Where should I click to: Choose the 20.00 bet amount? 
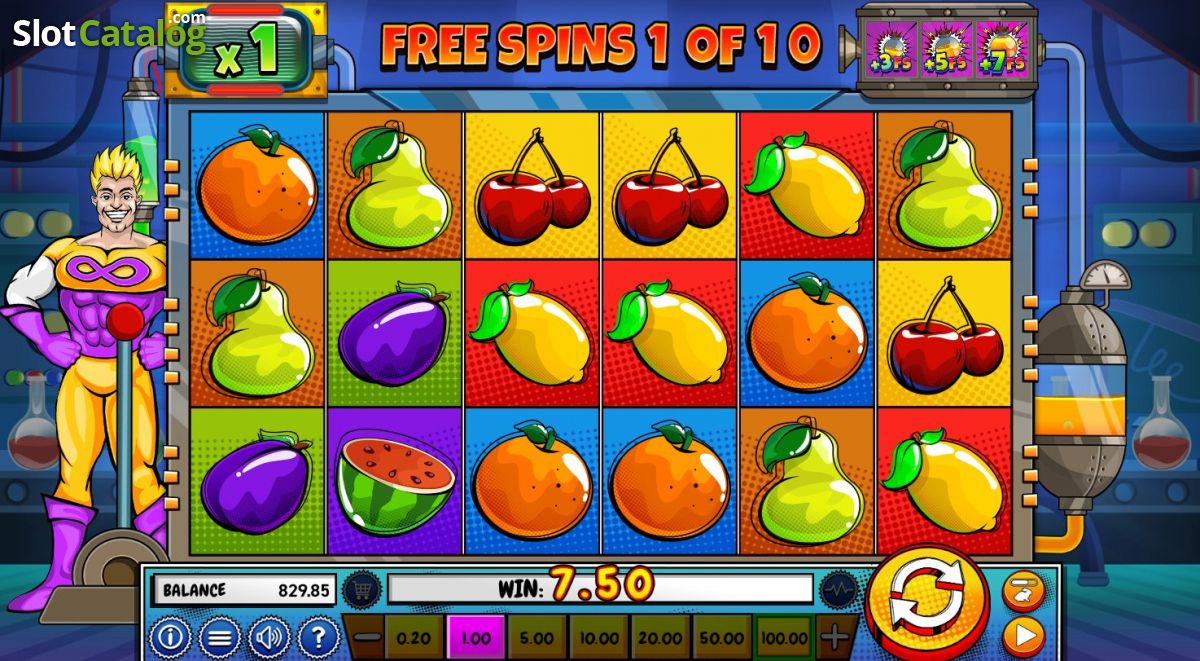click(x=659, y=637)
